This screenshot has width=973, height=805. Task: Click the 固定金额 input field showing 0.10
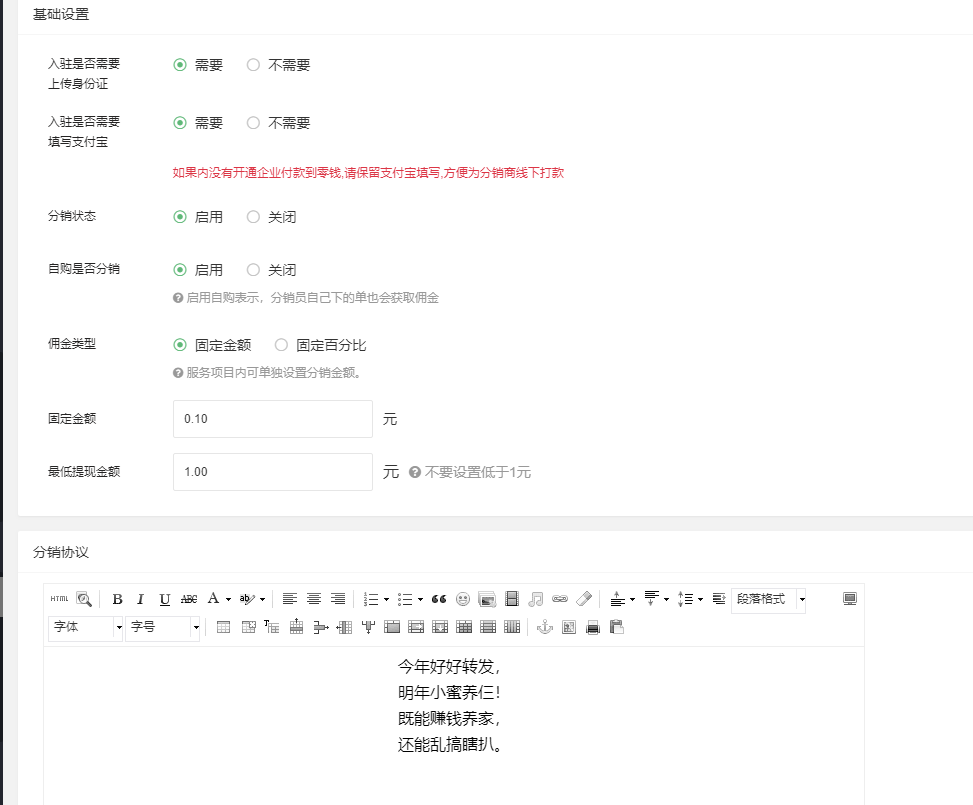point(273,419)
